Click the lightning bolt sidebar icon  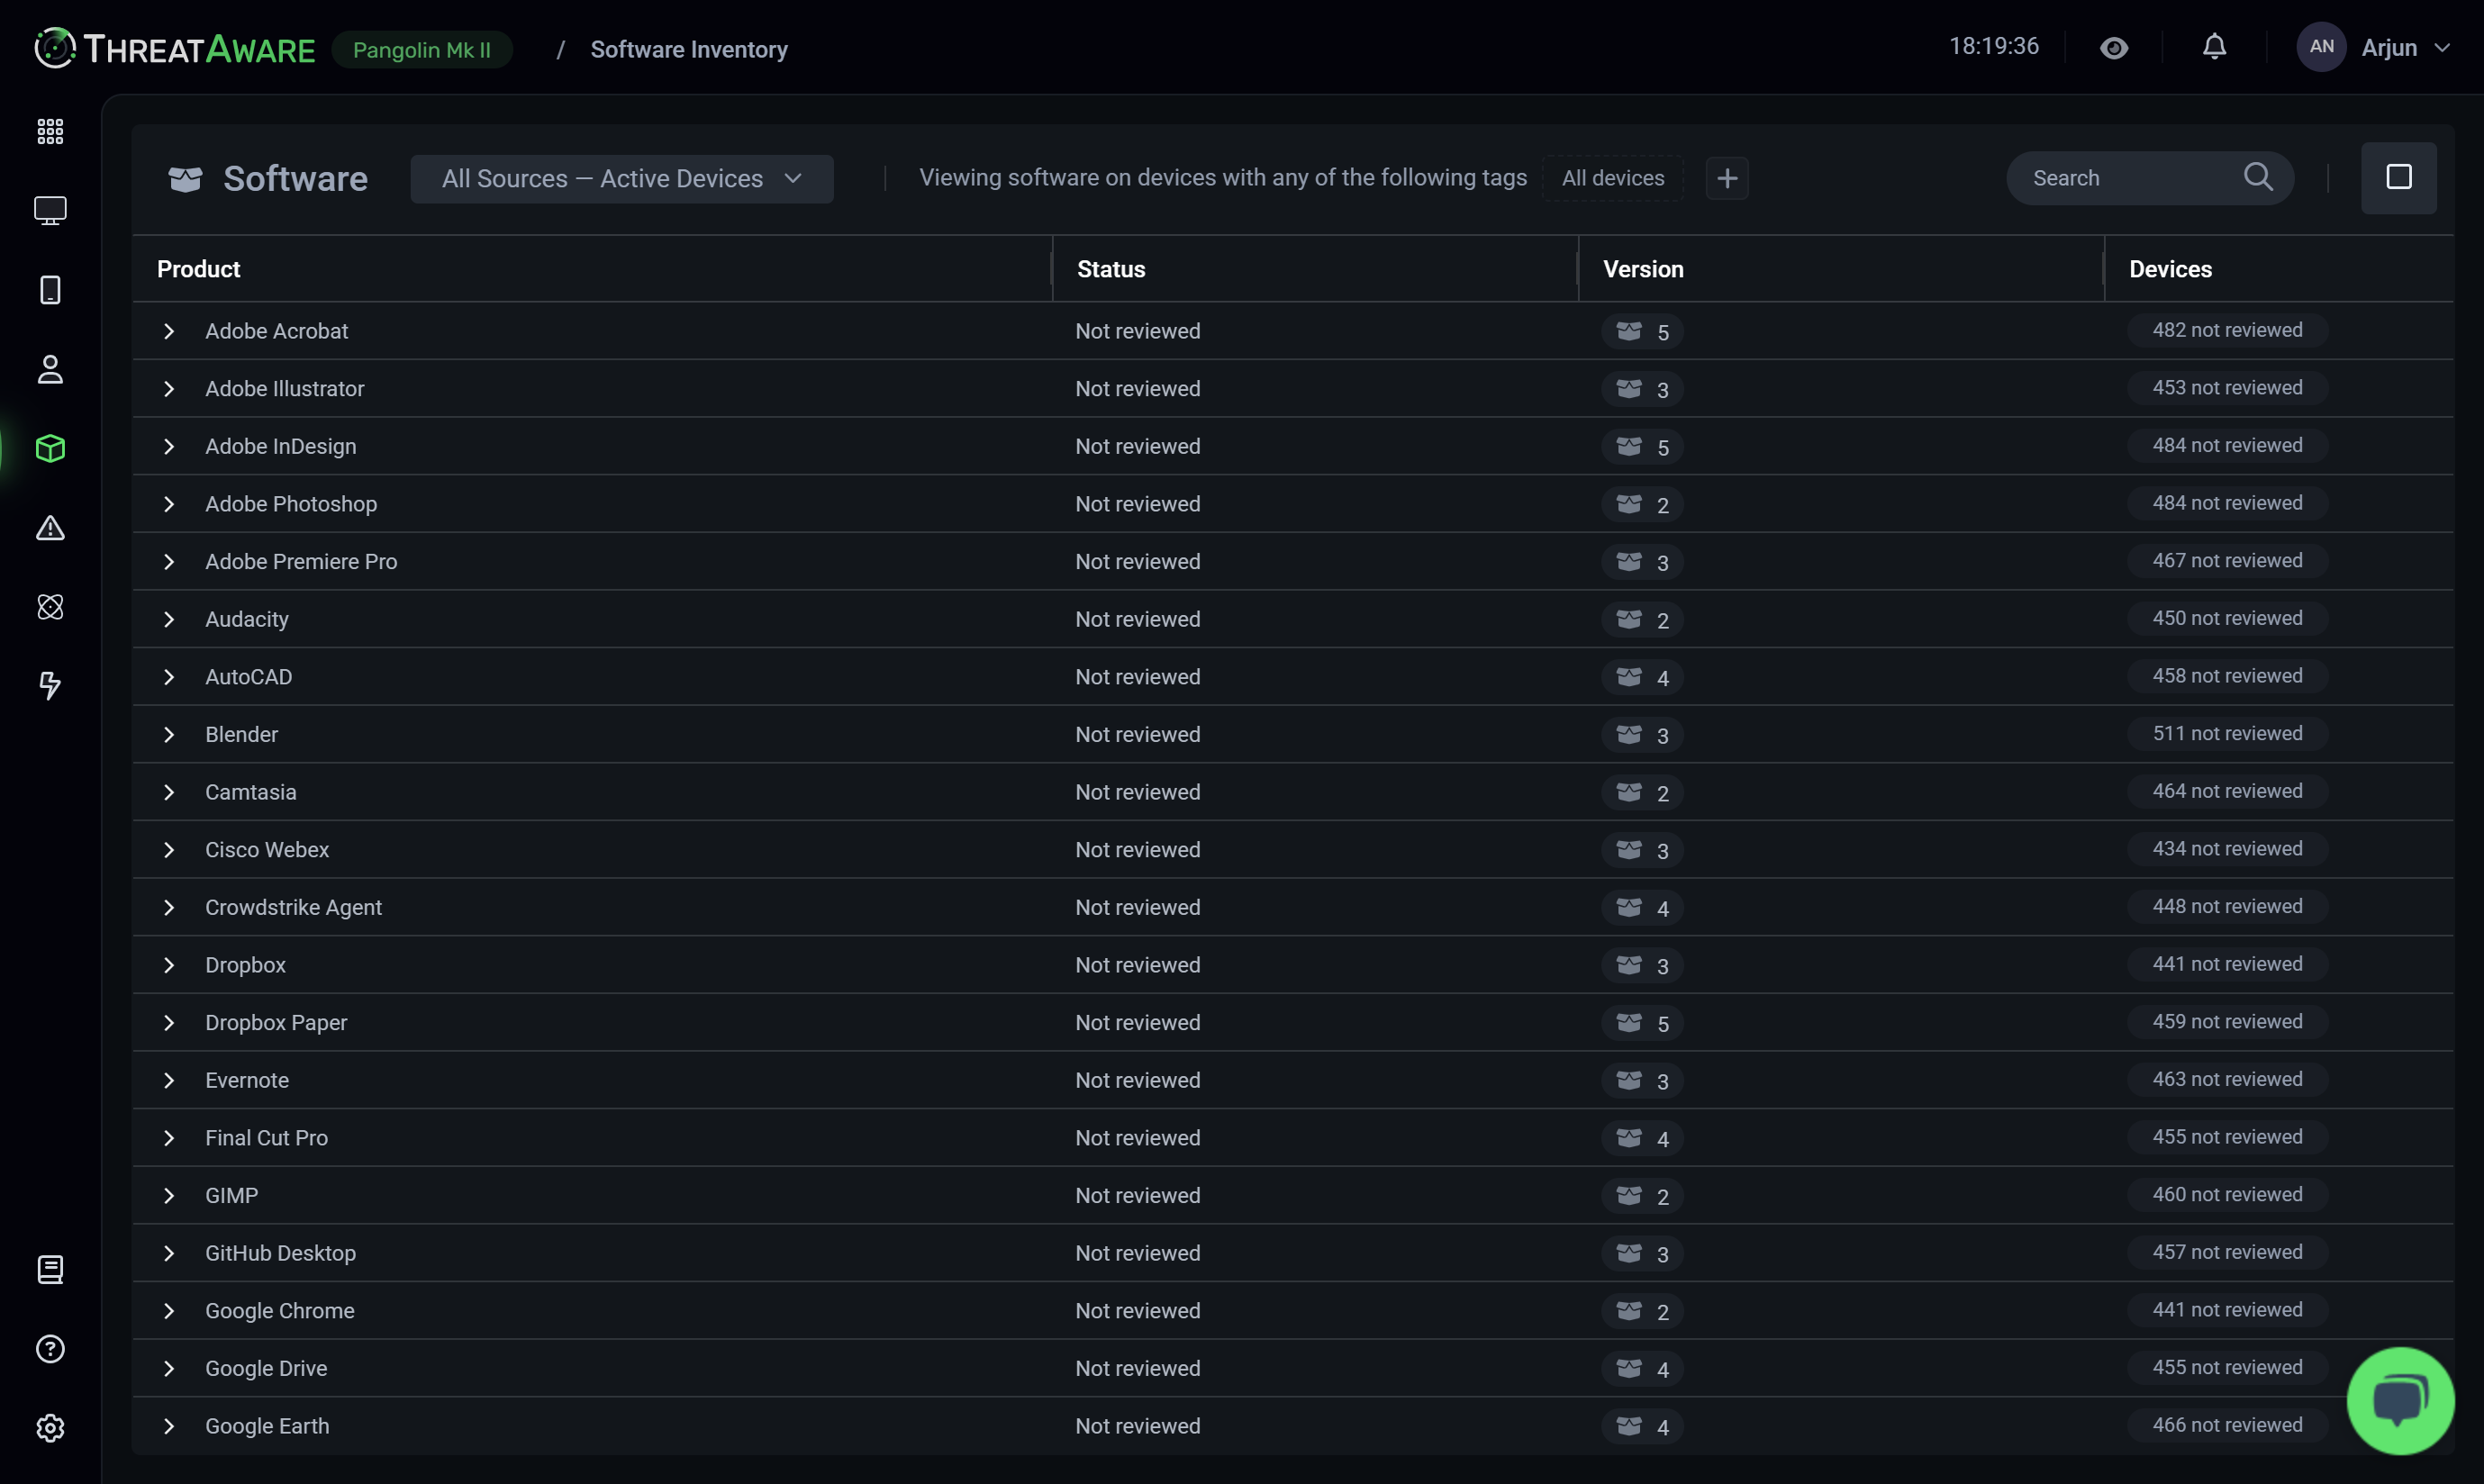coord(49,686)
